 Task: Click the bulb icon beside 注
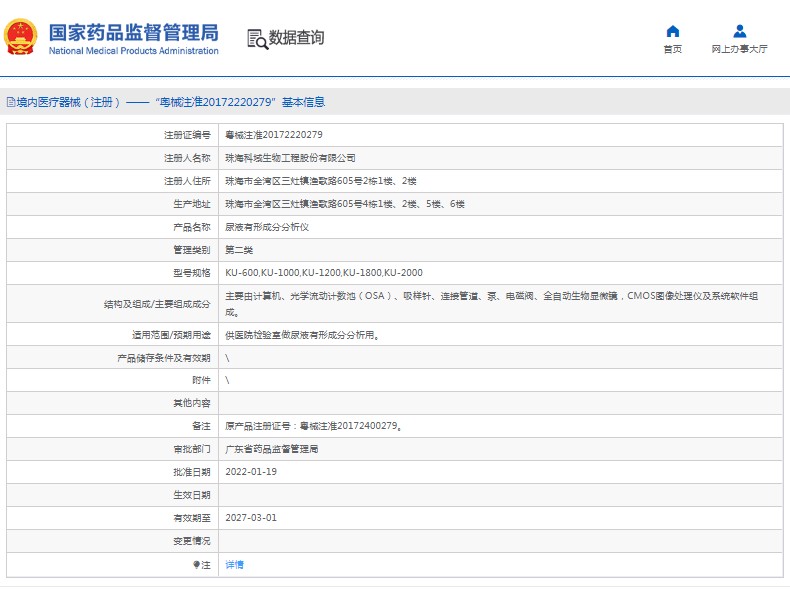tap(196, 565)
